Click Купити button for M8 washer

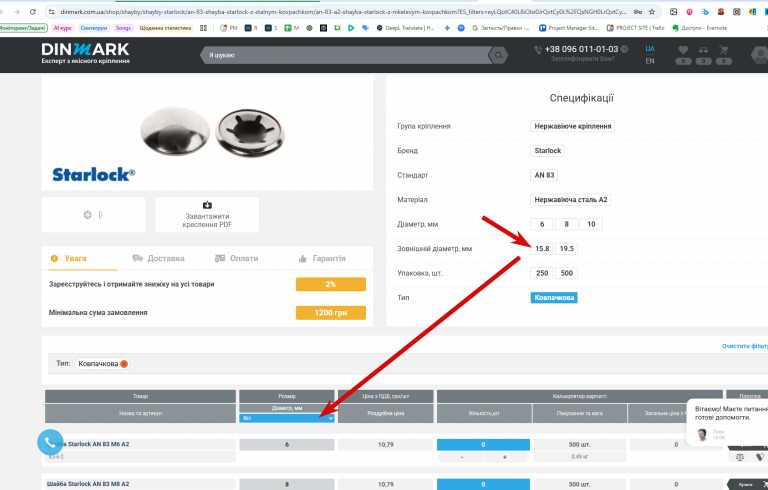747,484
